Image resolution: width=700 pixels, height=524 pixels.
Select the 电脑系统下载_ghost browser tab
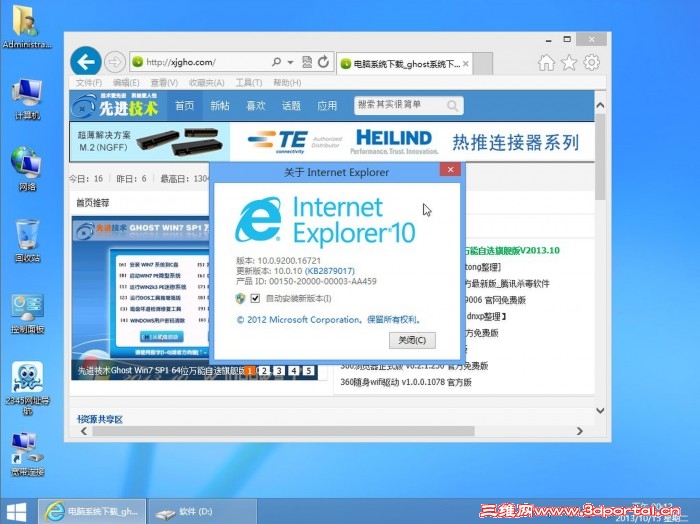pyautogui.click(x=404, y=64)
